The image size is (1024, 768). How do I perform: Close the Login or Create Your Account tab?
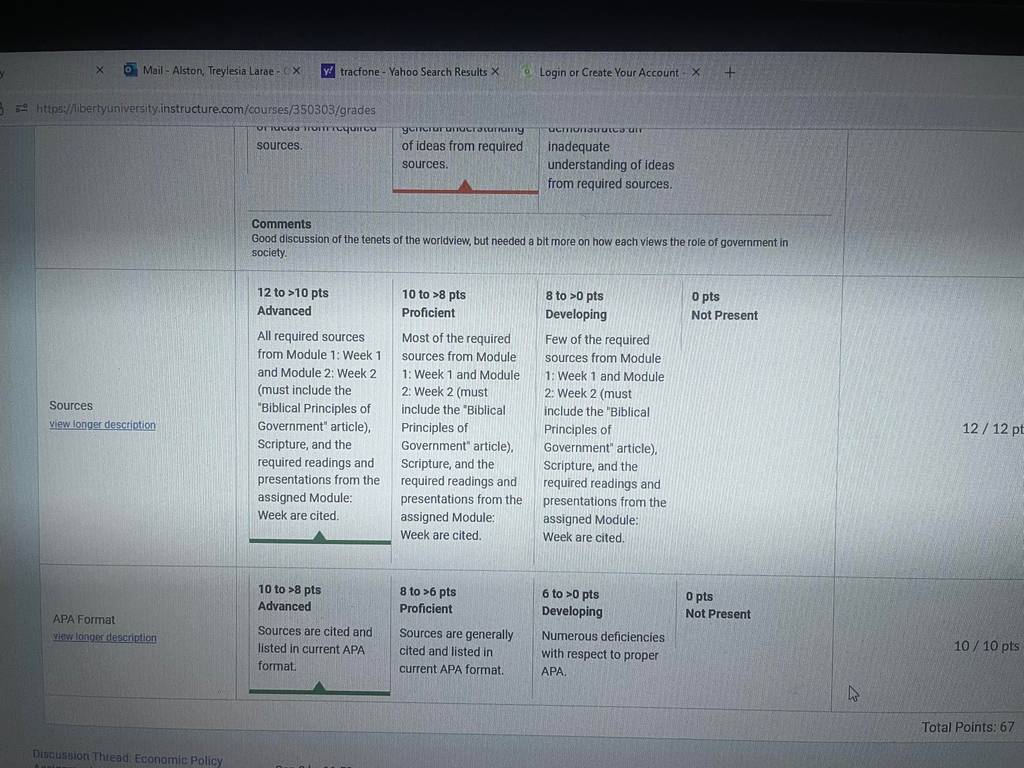(696, 72)
